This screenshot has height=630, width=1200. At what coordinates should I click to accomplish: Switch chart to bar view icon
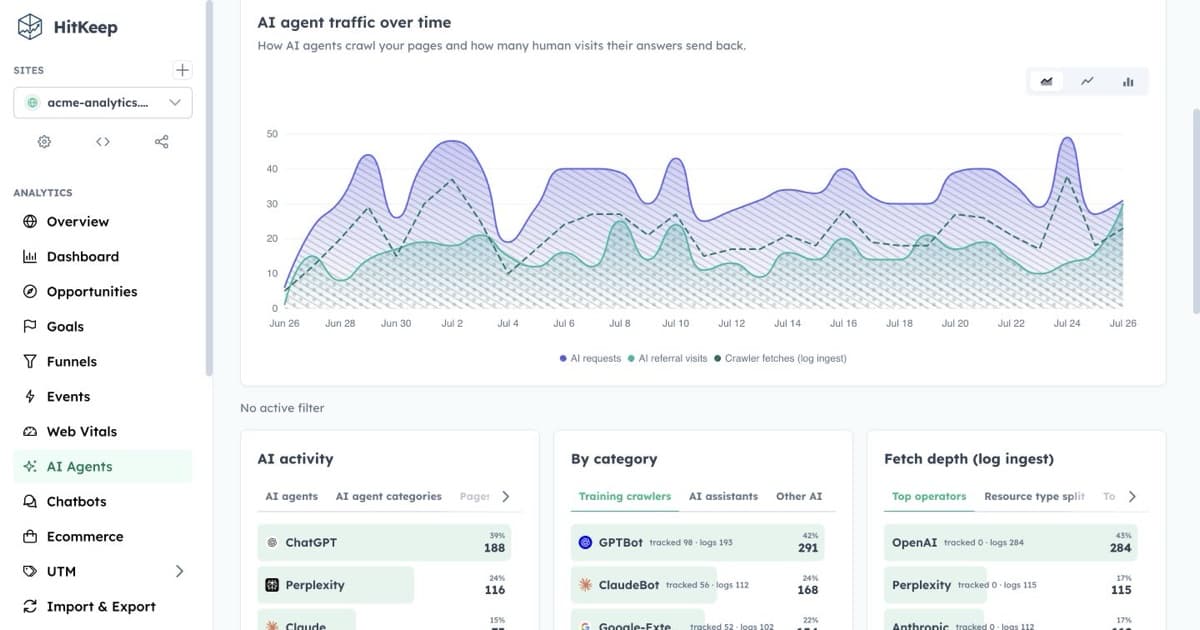point(1128,82)
